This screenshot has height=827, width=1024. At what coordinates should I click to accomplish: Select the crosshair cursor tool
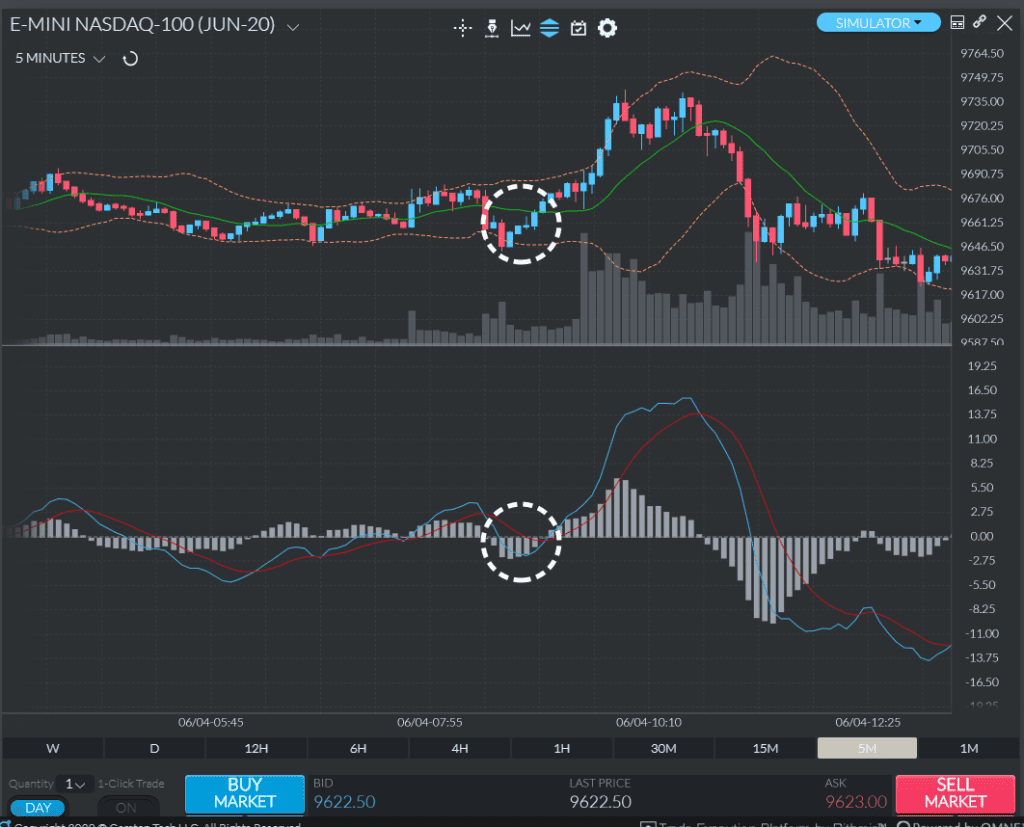462,27
